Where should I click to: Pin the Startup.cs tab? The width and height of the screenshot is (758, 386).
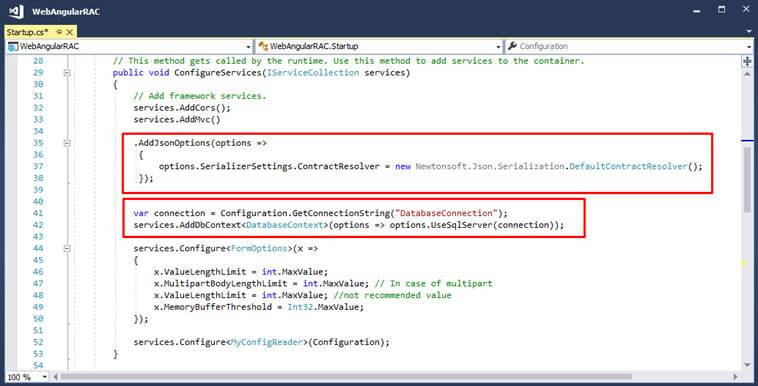[59, 32]
